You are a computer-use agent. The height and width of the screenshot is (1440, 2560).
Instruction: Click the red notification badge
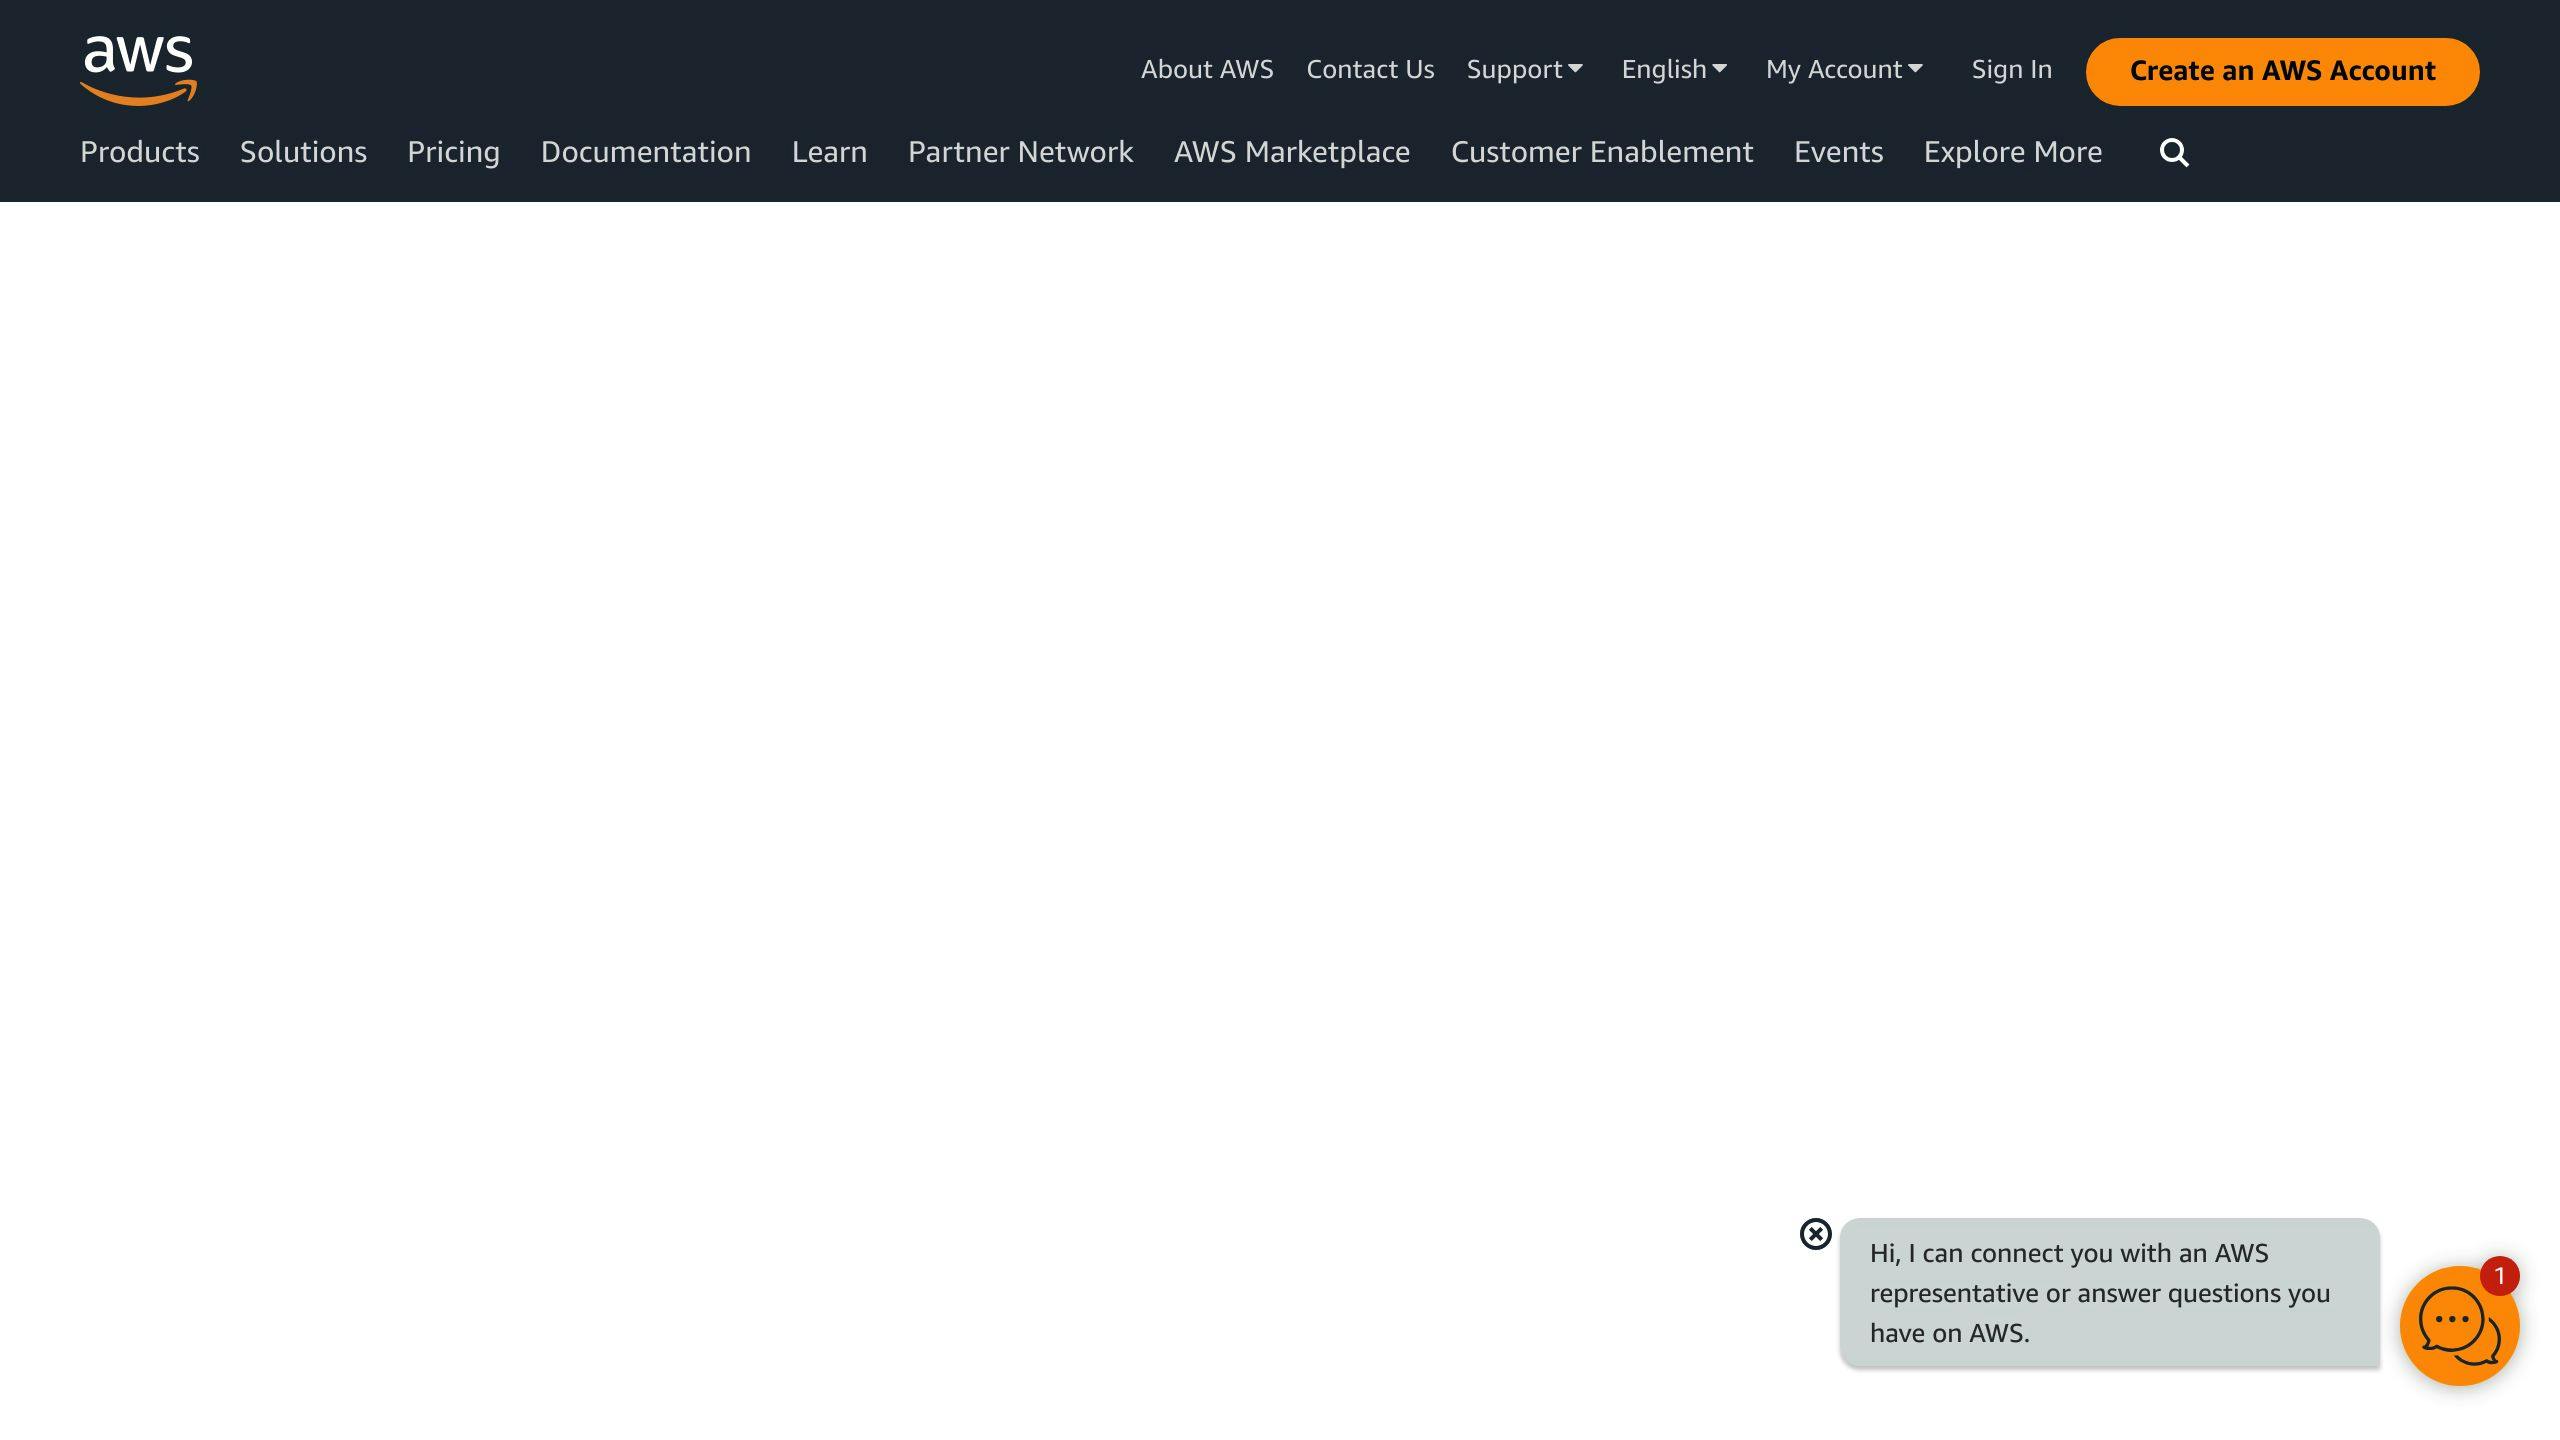click(x=2499, y=1276)
